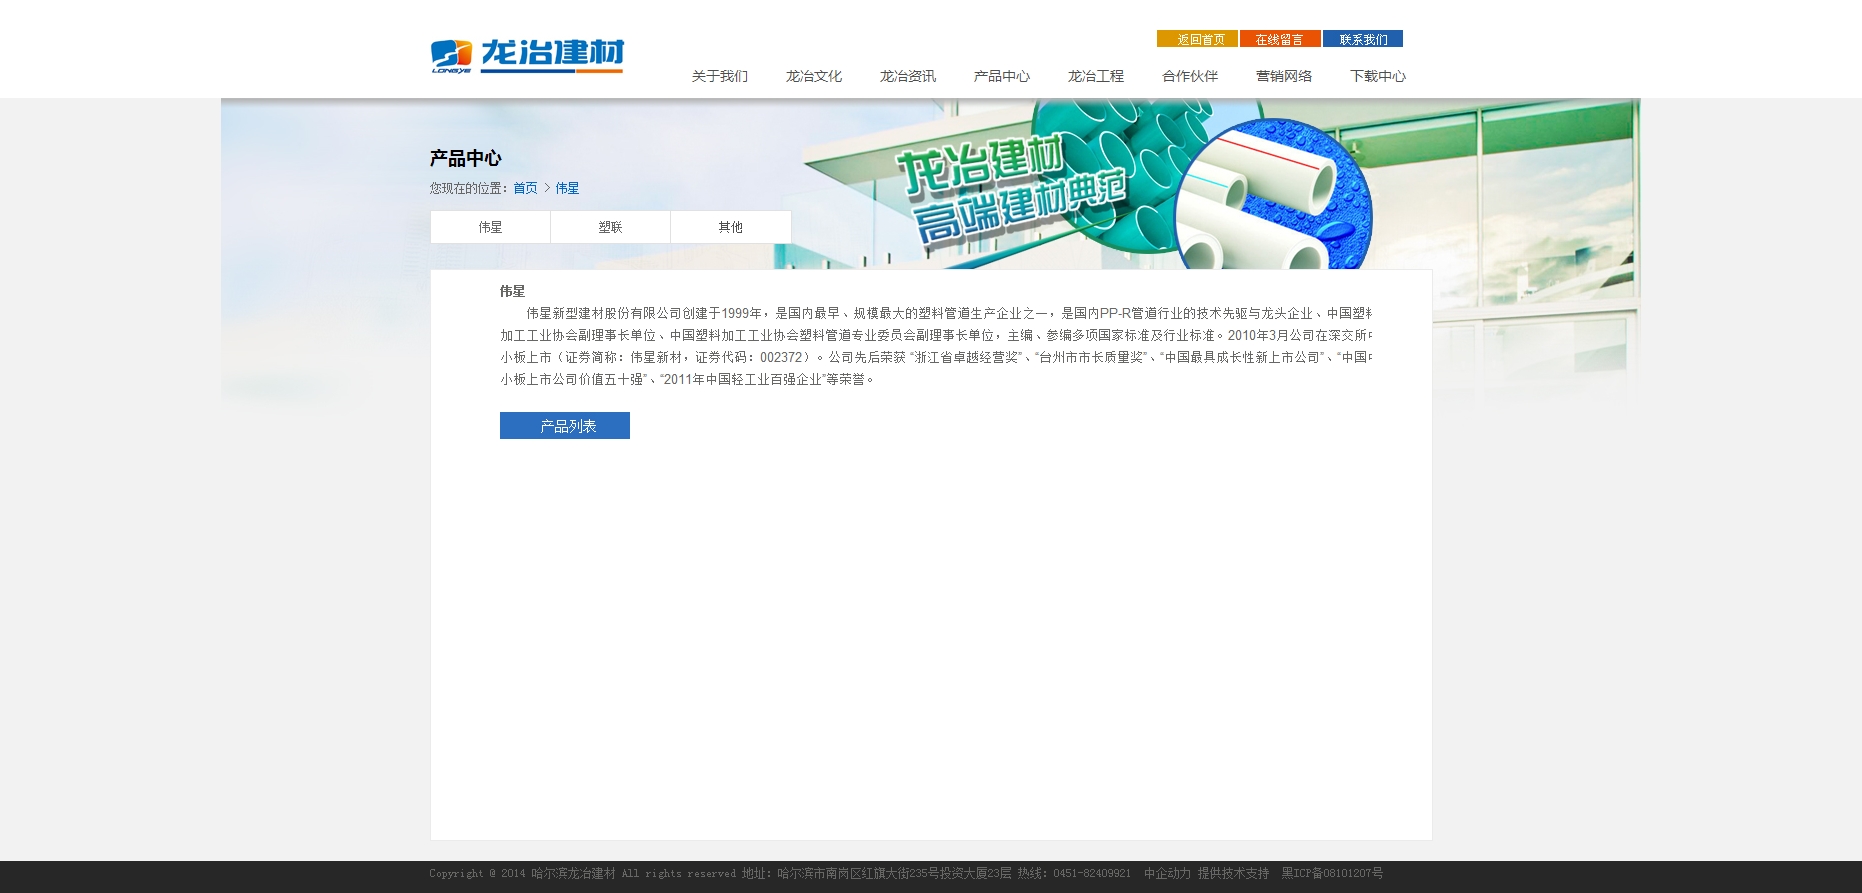Click the 返回首页 button
Viewport: 1862px width, 893px height.
(x=1197, y=39)
